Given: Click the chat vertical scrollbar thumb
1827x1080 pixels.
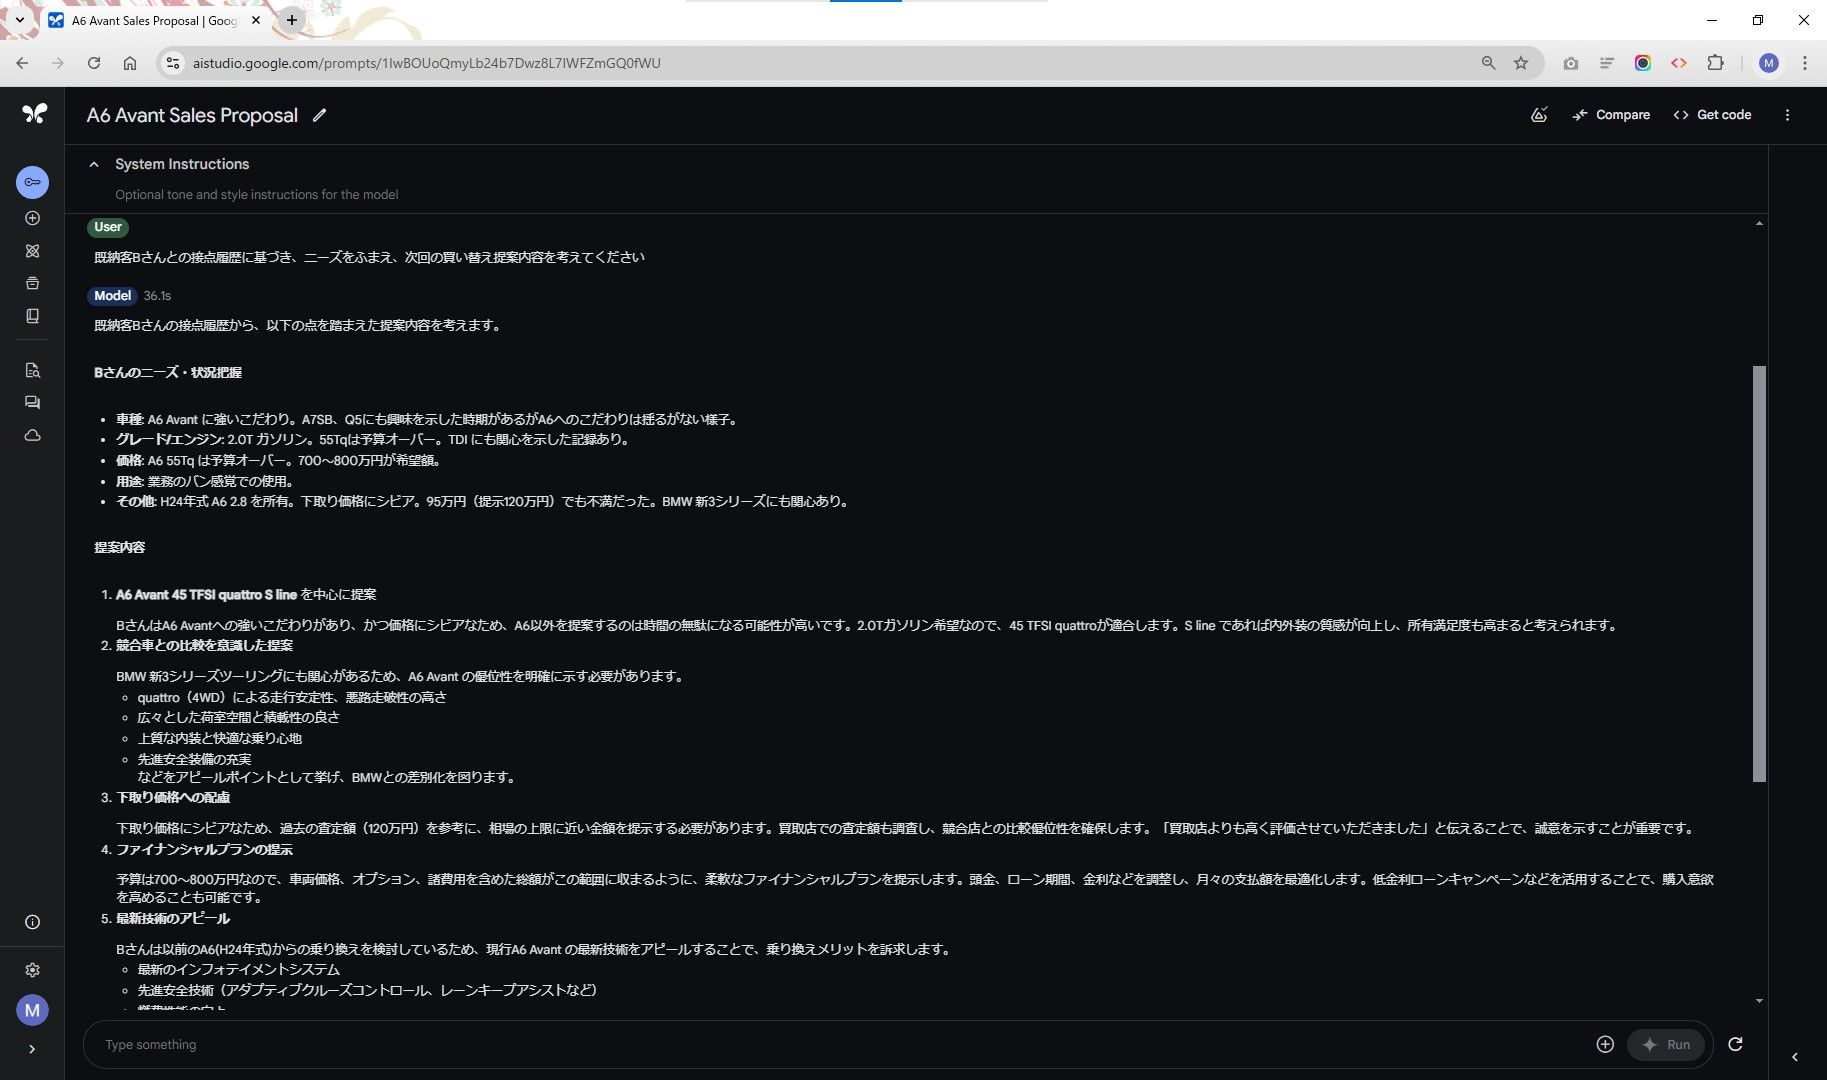Looking at the screenshot, I should click(1759, 573).
